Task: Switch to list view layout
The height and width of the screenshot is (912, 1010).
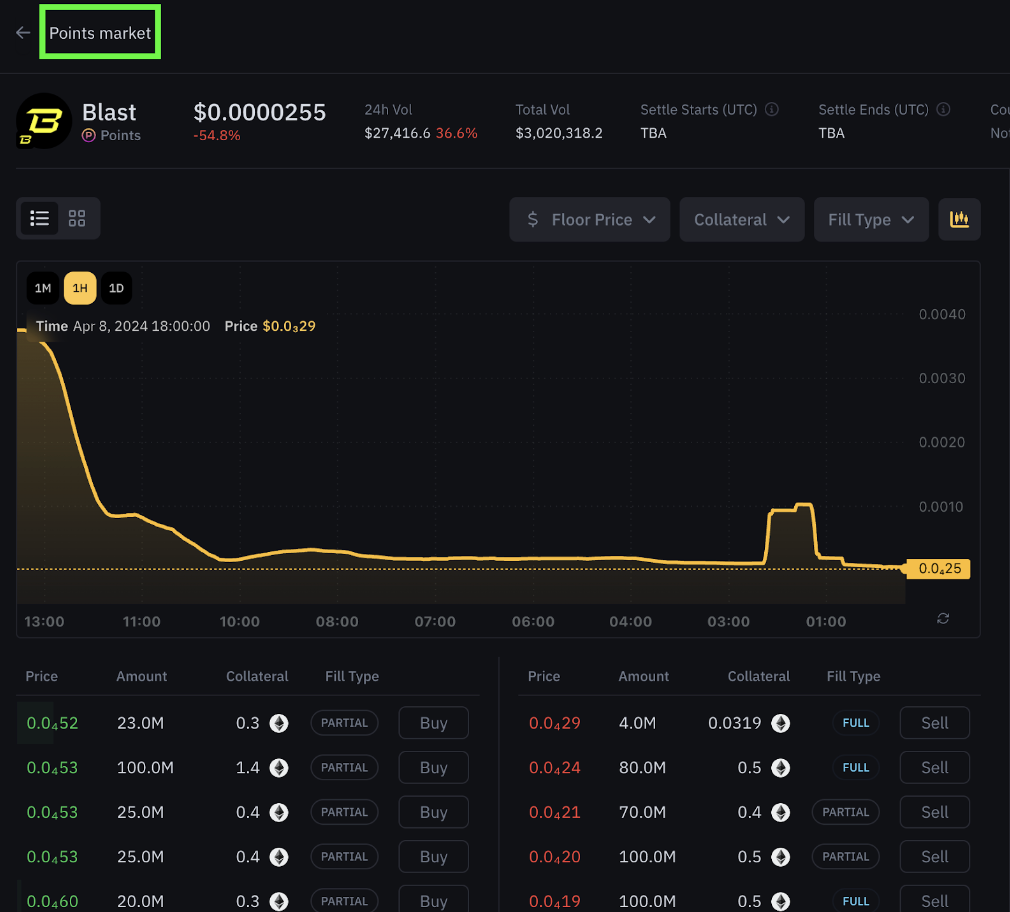Action: coord(39,218)
